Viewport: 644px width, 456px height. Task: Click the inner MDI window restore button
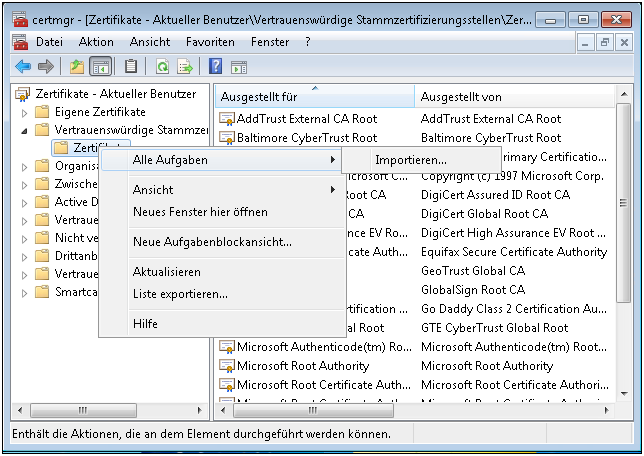(x=605, y=42)
